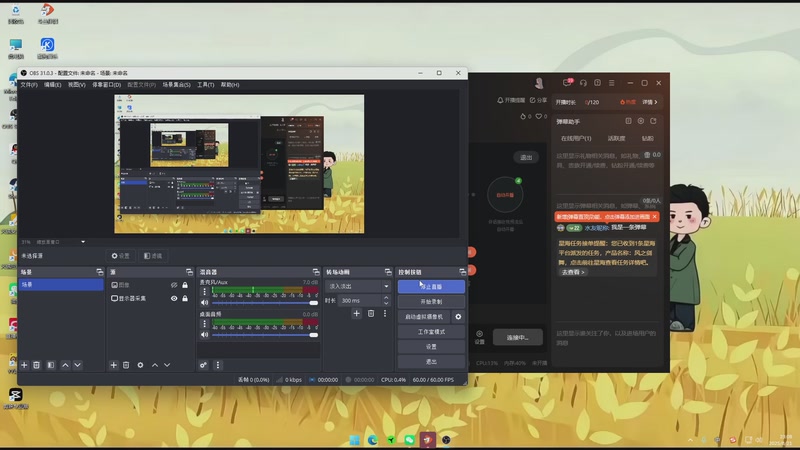Remove the selected source with trash icon
Image resolution: width=800 pixels, height=450 pixels.
[126, 365]
